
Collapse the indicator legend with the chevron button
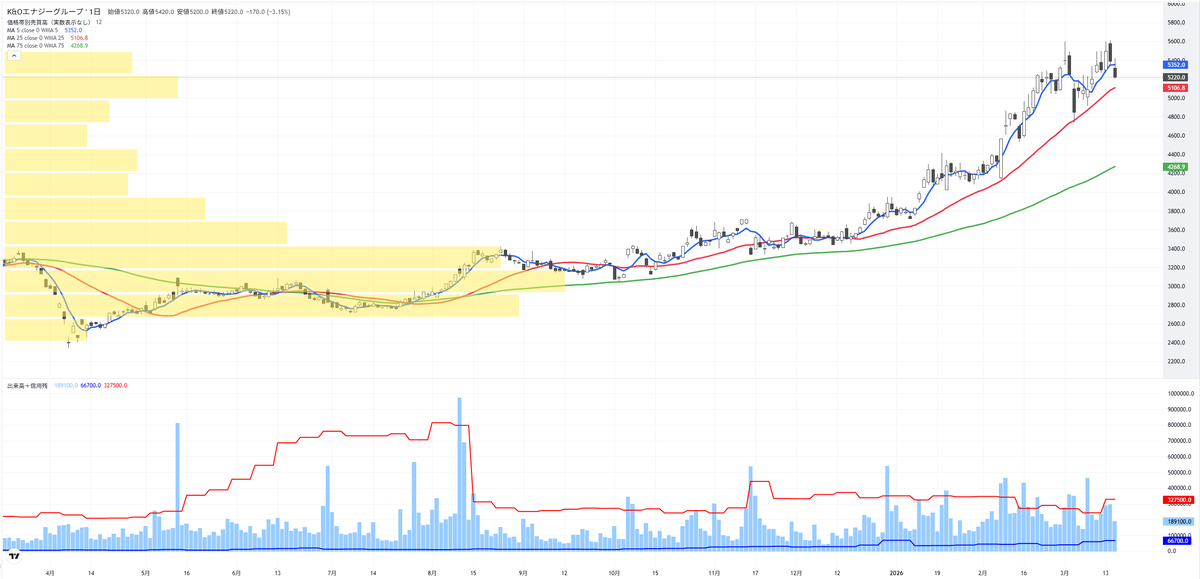pyautogui.click(x=14, y=56)
